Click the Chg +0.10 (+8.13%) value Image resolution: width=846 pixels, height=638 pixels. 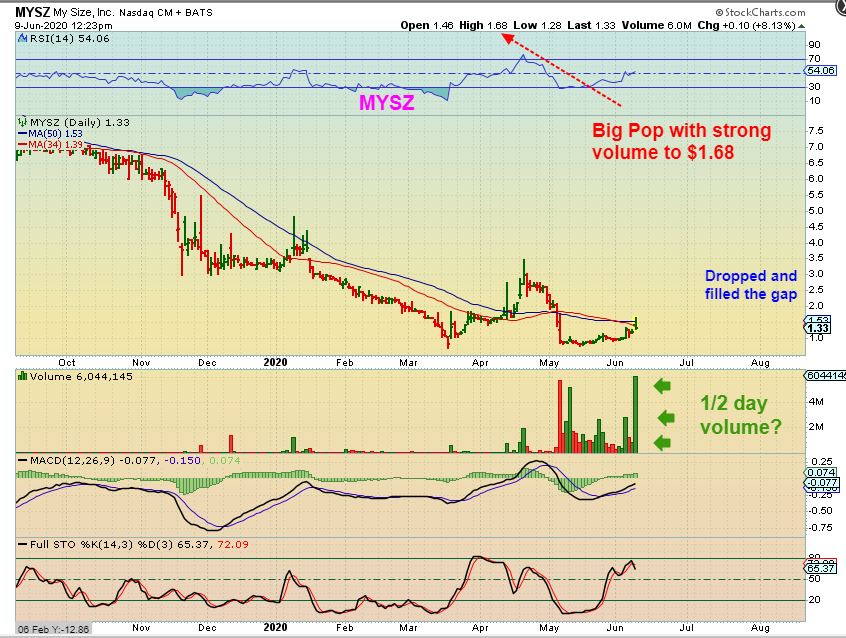[x=747, y=25]
